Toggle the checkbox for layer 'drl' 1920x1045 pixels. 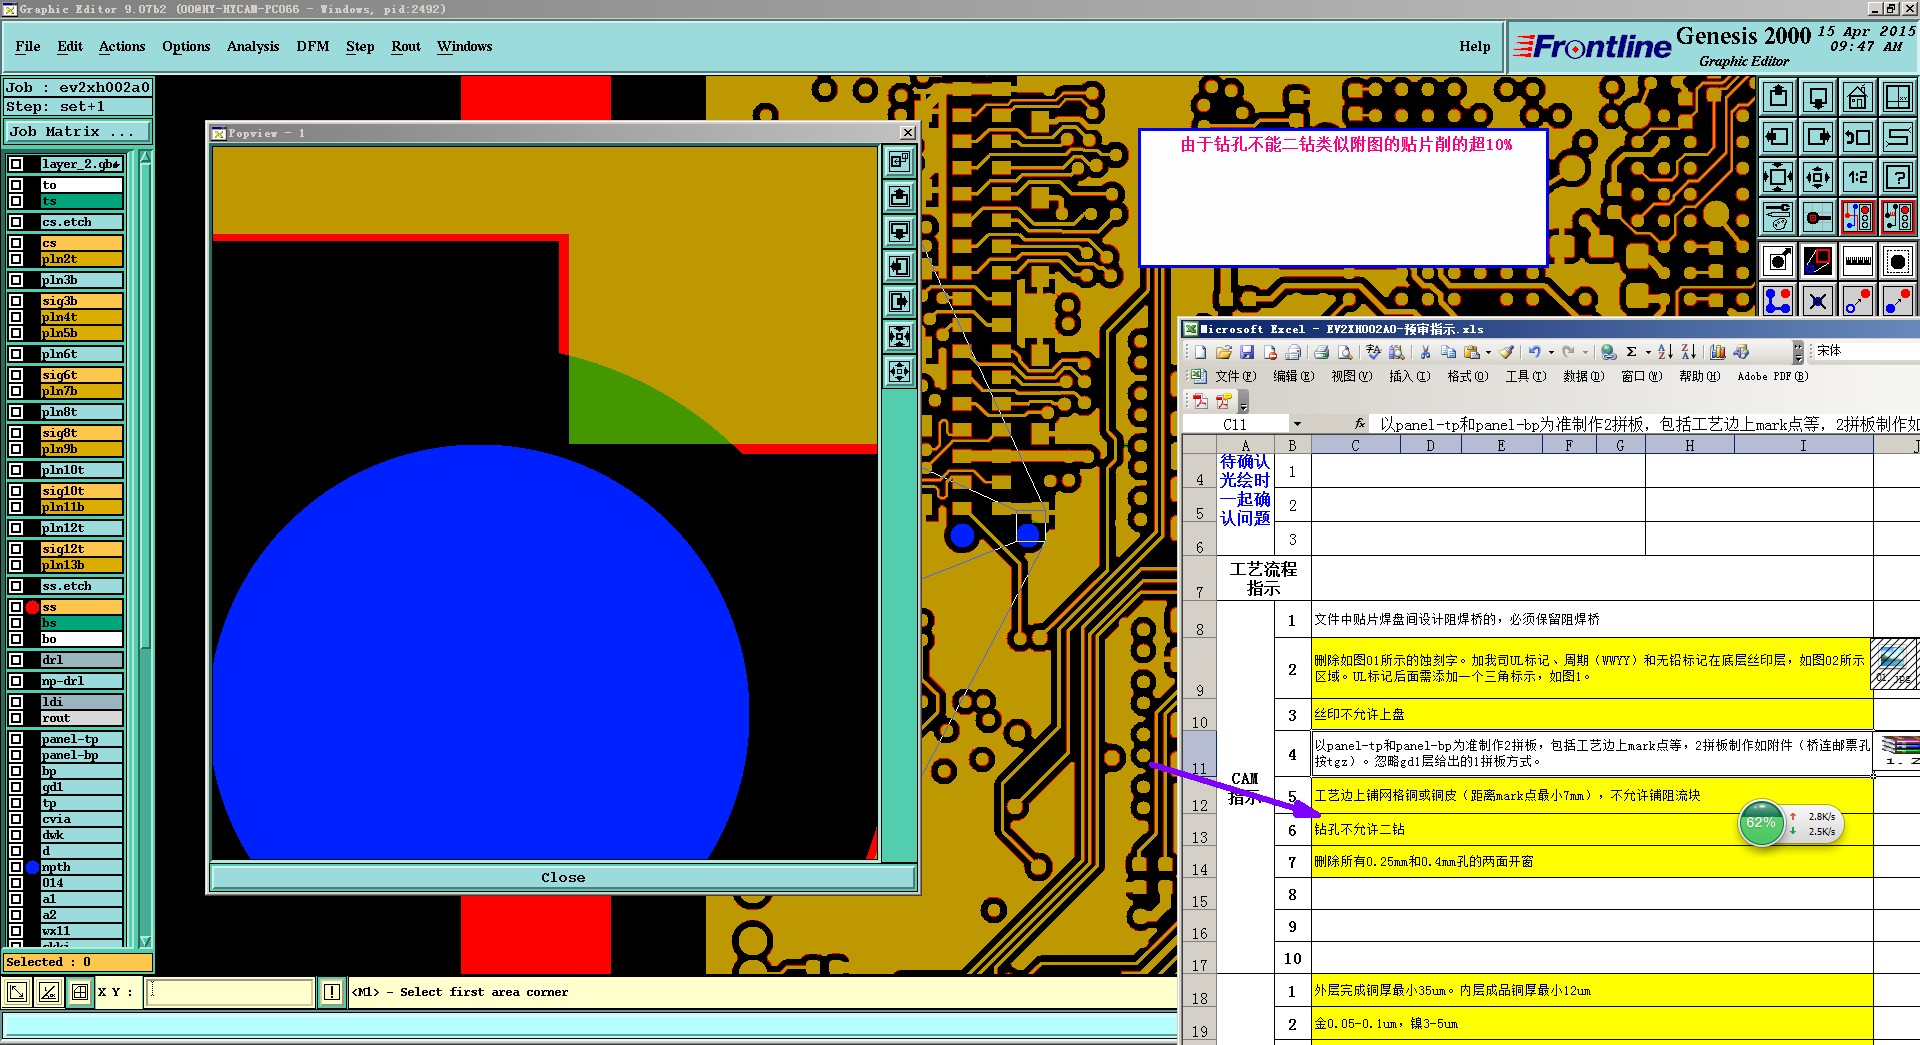[x=16, y=660]
